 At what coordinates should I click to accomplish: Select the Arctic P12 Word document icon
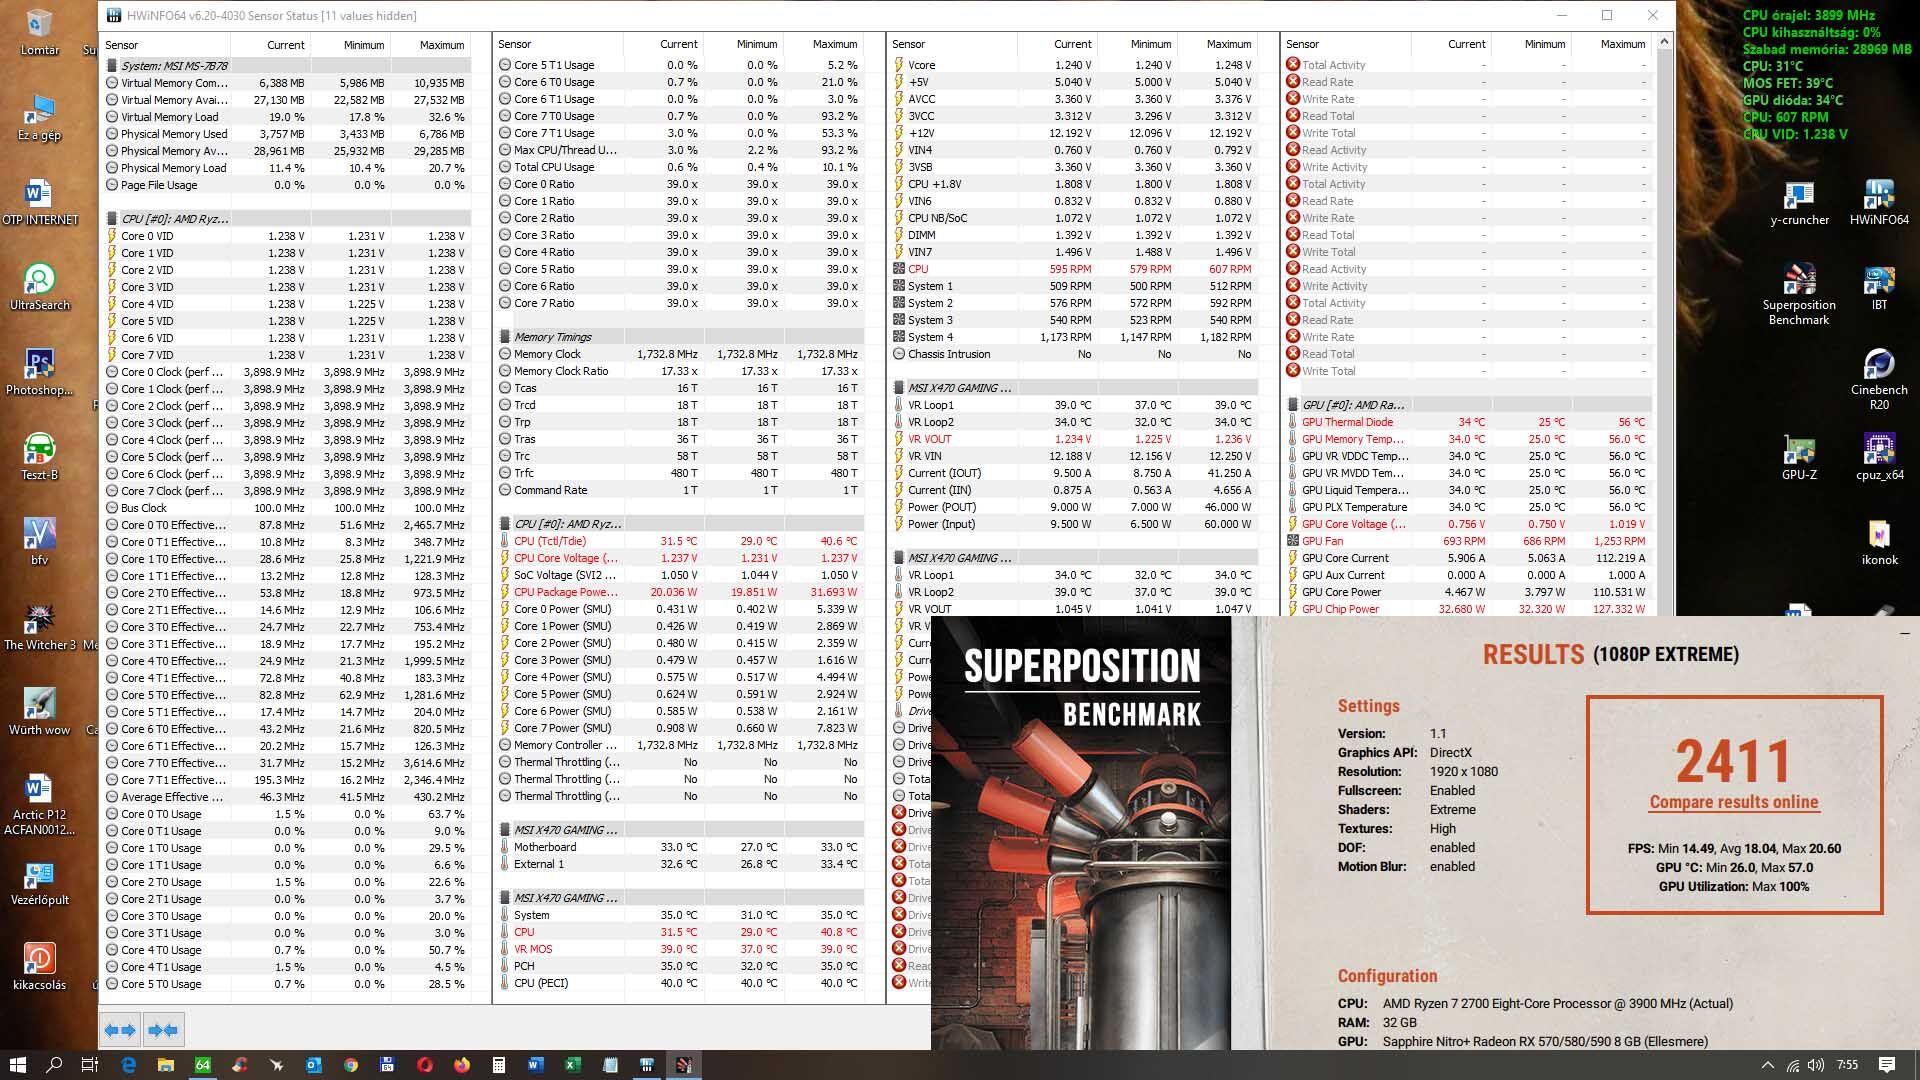pyautogui.click(x=40, y=805)
